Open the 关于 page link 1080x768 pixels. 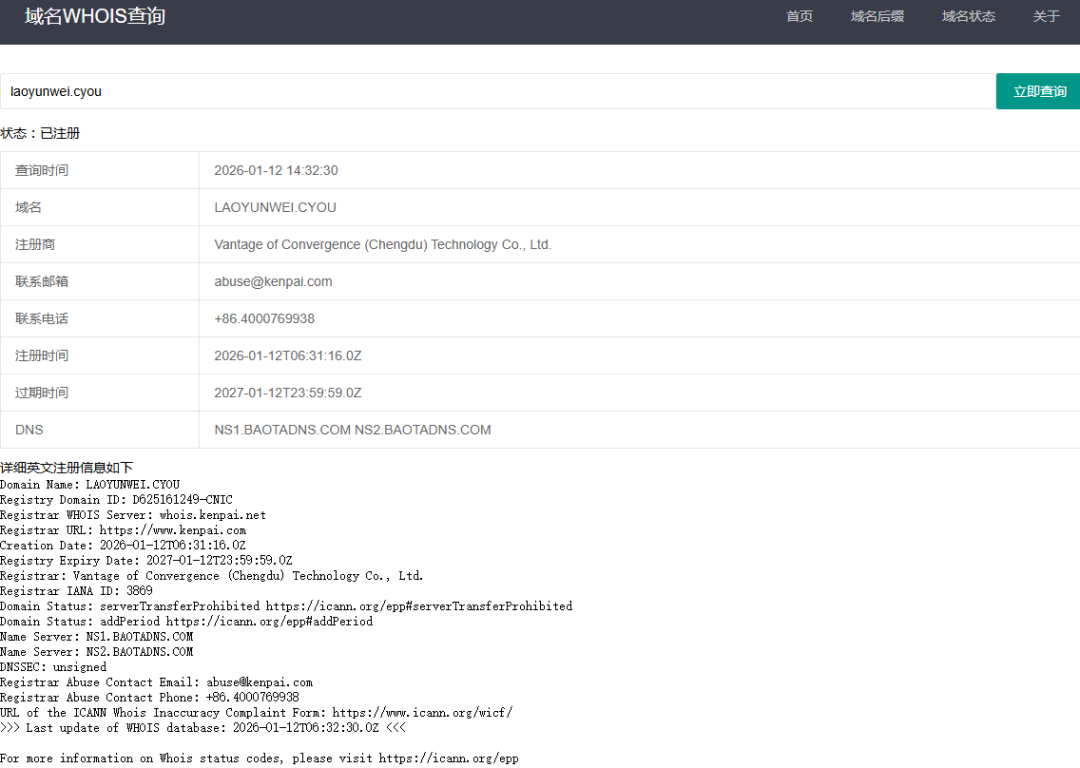coord(1046,17)
